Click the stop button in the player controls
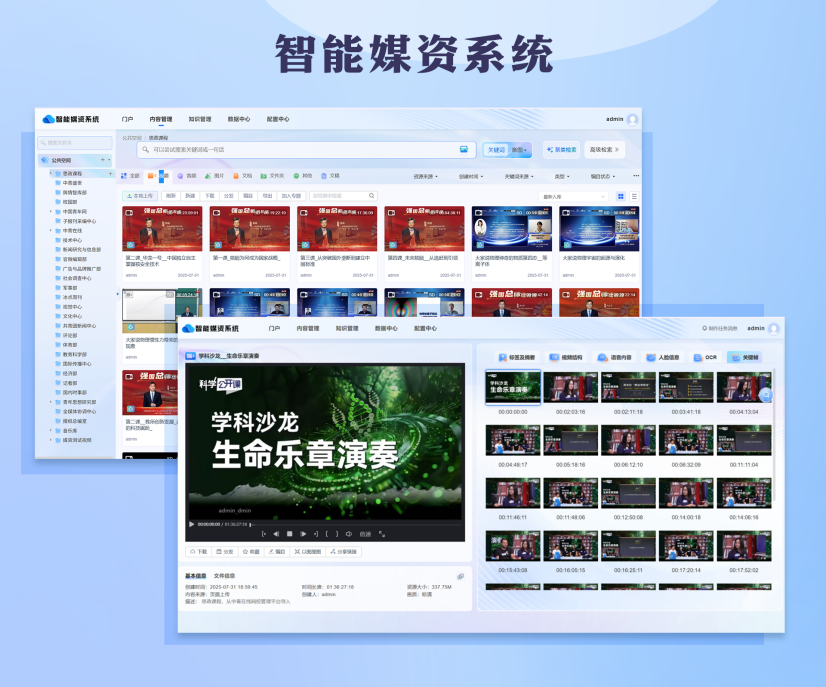This screenshot has height=687, width=826. (x=289, y=534)
